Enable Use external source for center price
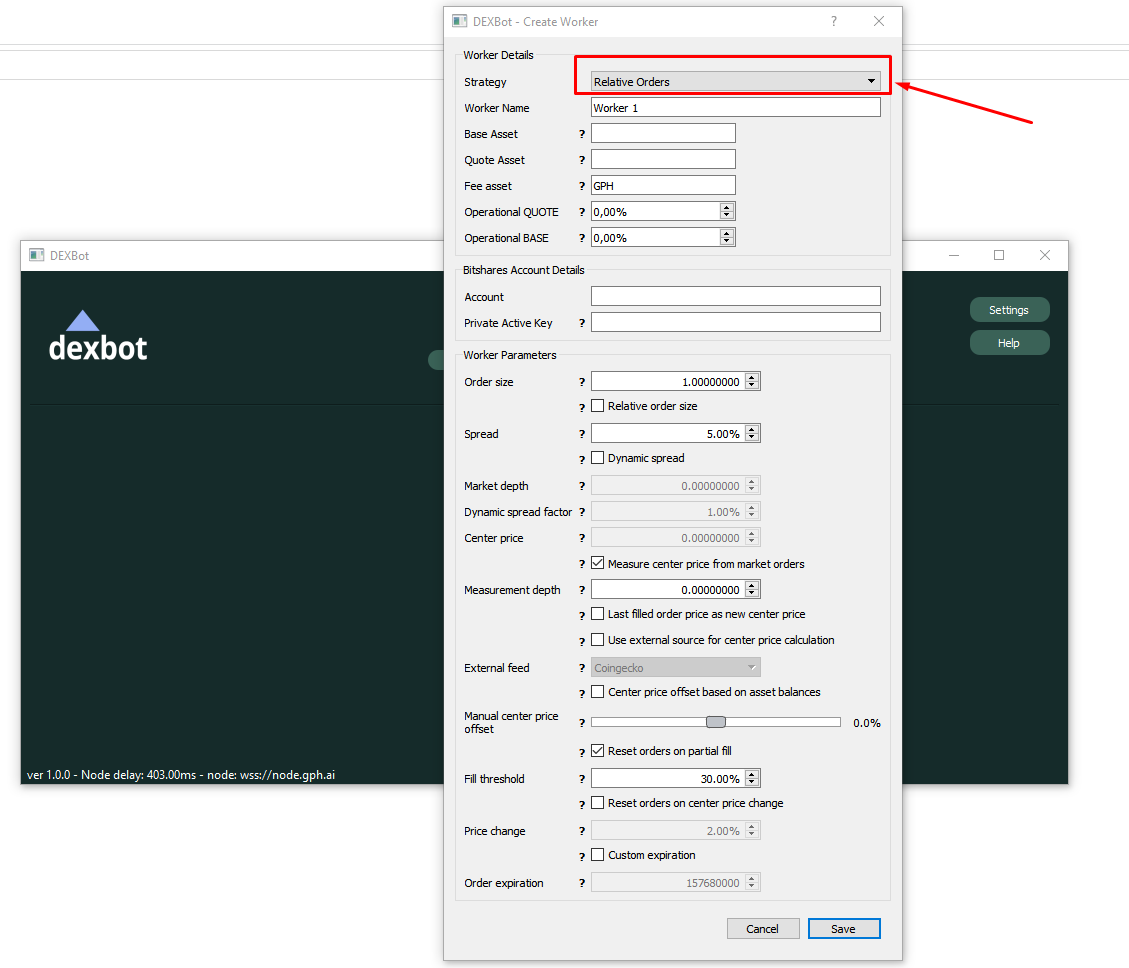The image size is (1129, 968). click(598, 640)
